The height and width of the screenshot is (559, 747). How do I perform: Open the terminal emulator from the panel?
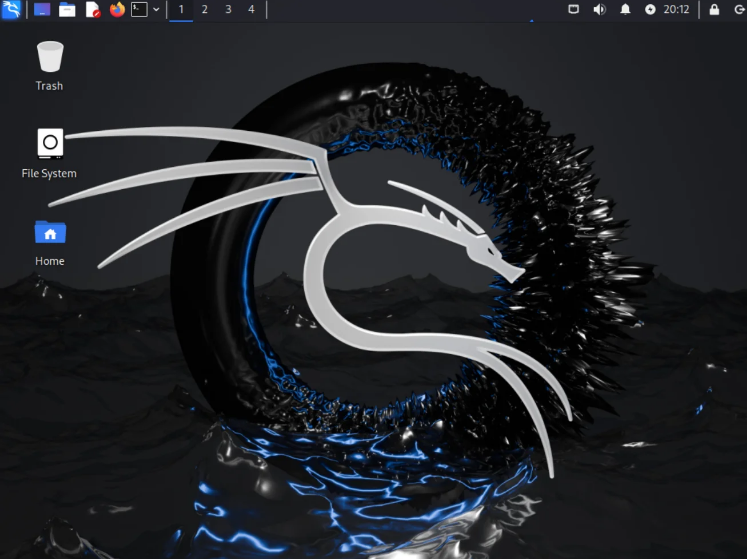(140, 10)
